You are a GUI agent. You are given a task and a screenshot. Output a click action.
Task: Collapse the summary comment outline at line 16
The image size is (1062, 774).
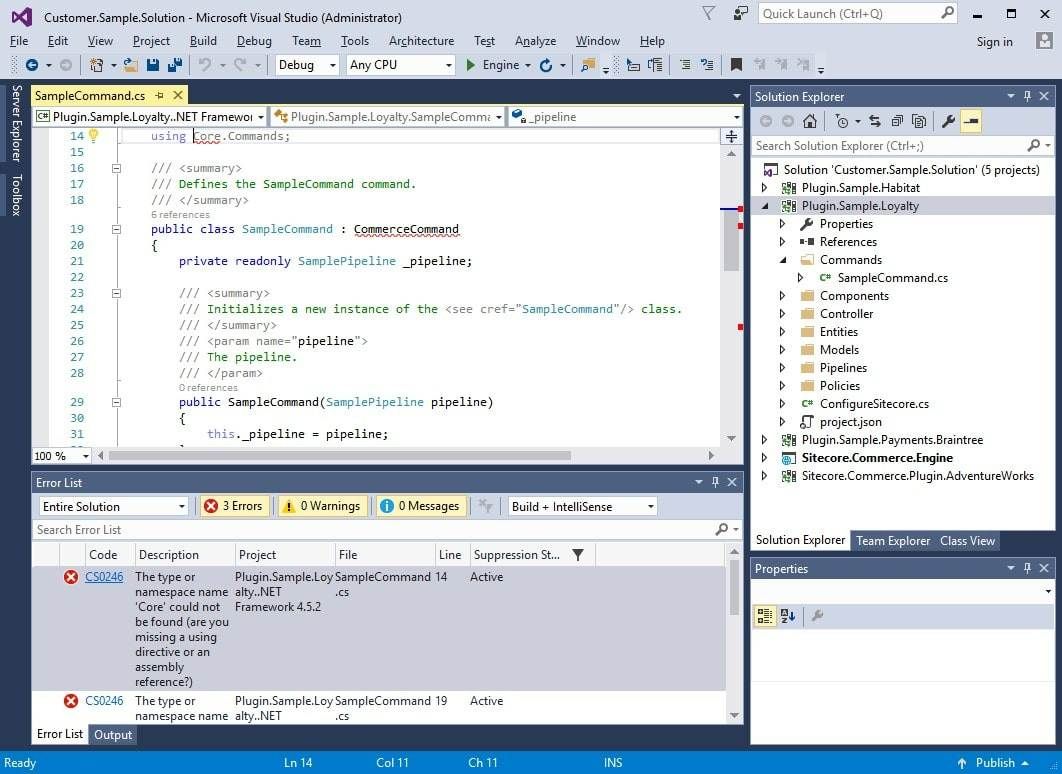pyautogui.click(x=116, y=168)
